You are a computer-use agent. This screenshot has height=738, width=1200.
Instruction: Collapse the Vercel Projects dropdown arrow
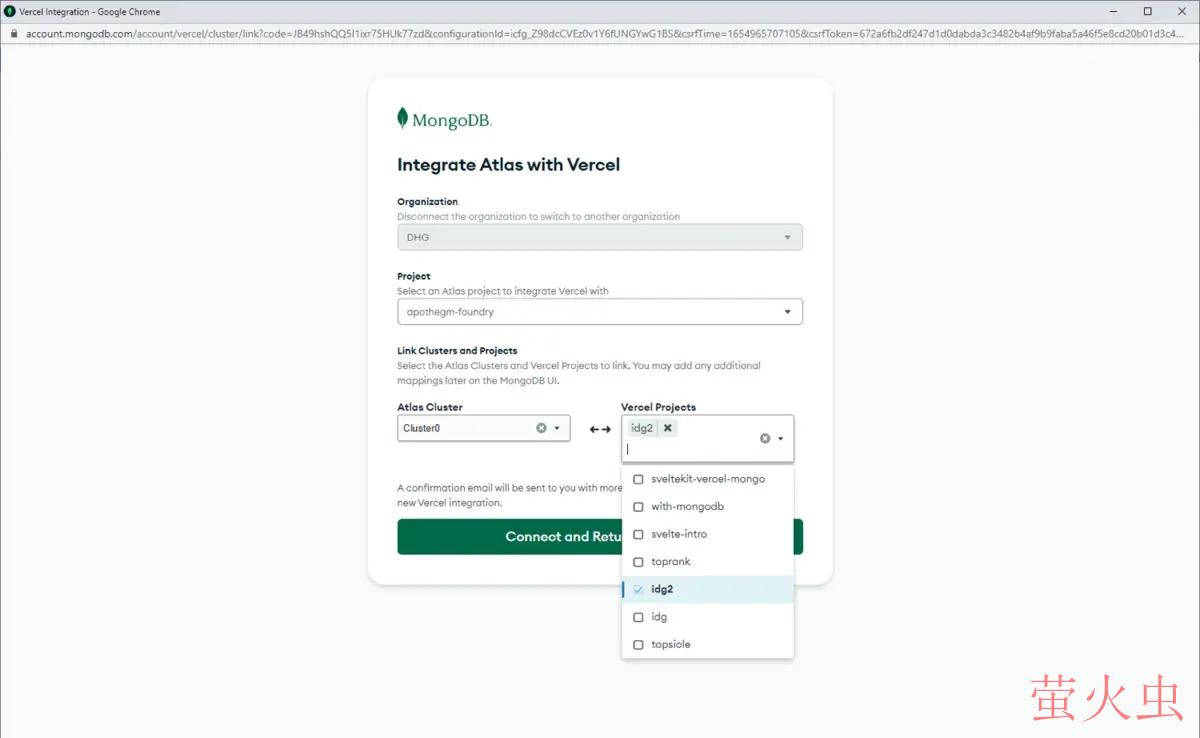coord(780,438)
